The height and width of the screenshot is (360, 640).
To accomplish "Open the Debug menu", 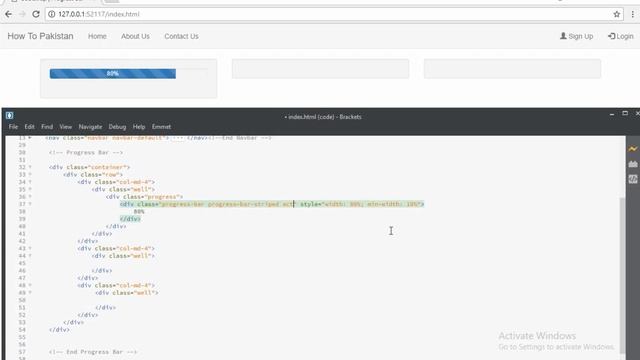I will (117, 127).
